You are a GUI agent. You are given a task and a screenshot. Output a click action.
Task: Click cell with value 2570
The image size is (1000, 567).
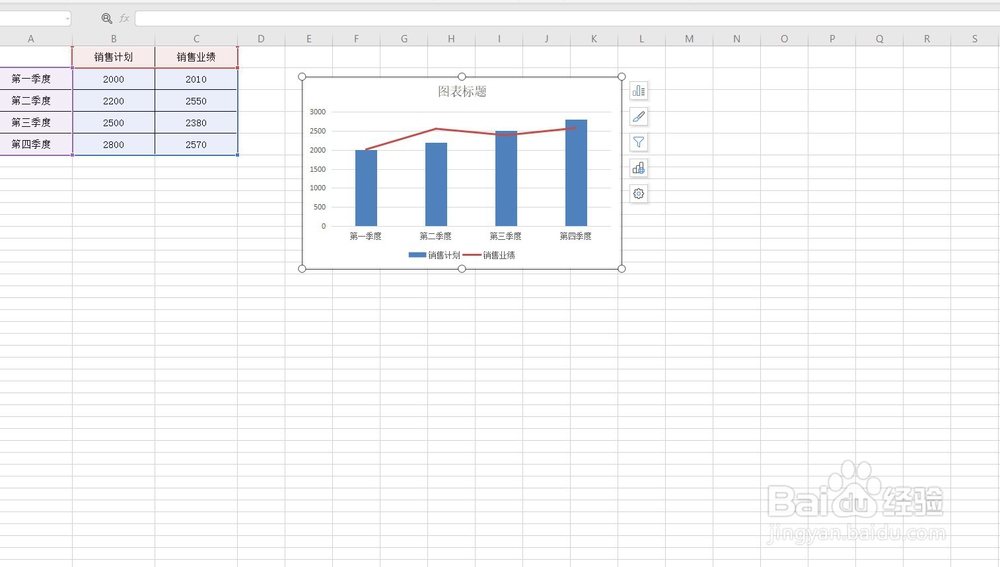pyautogui.click(x=196, y=144)
